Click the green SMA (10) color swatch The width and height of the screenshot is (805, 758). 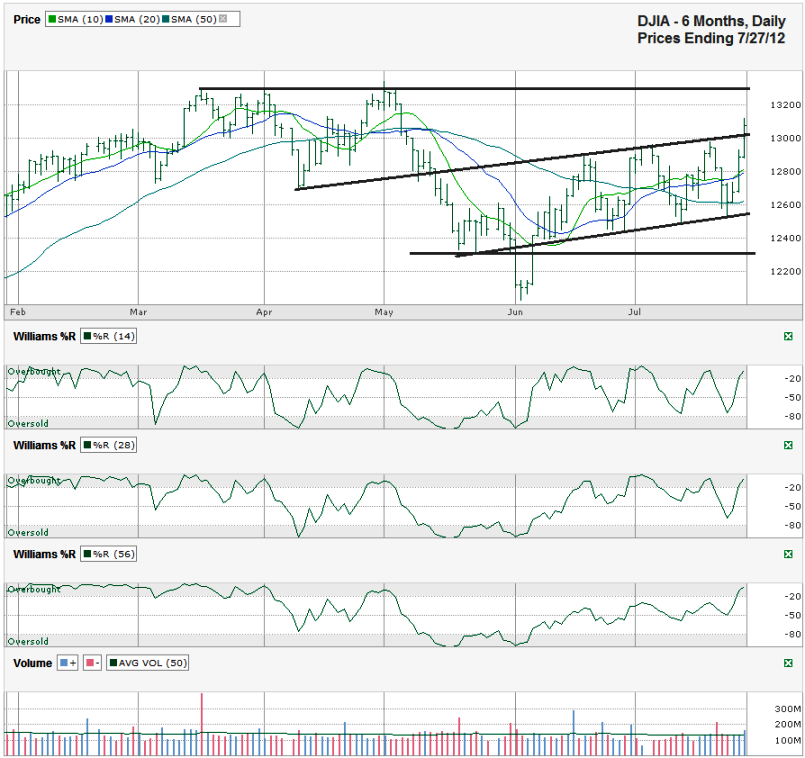pos(52,20)
